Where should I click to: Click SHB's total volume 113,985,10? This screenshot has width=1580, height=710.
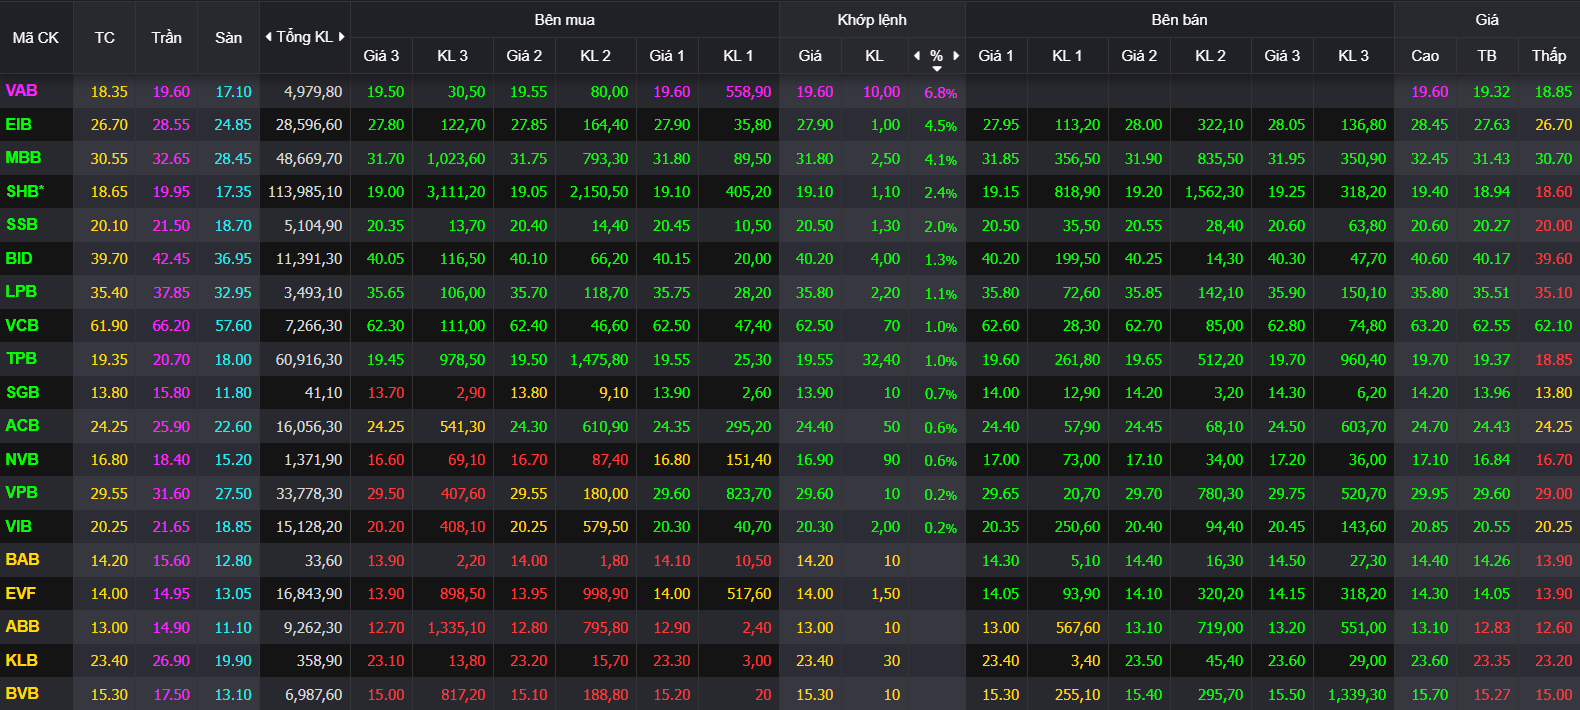pos(305,192)
